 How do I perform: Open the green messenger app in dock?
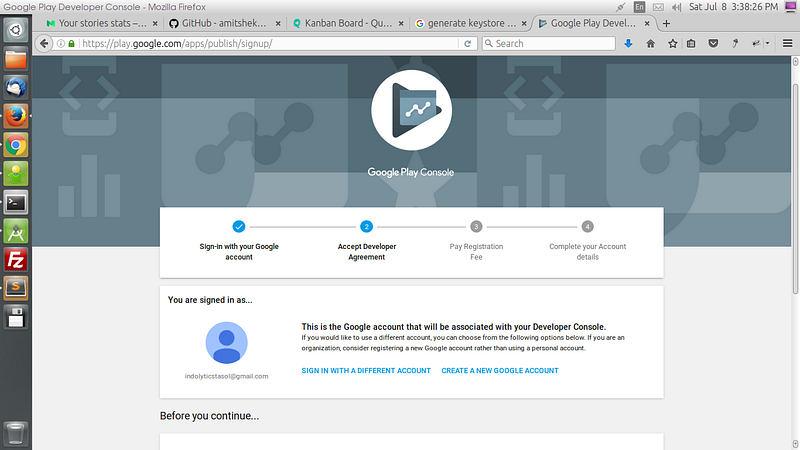pyautogui.click(x=16, y=174)
